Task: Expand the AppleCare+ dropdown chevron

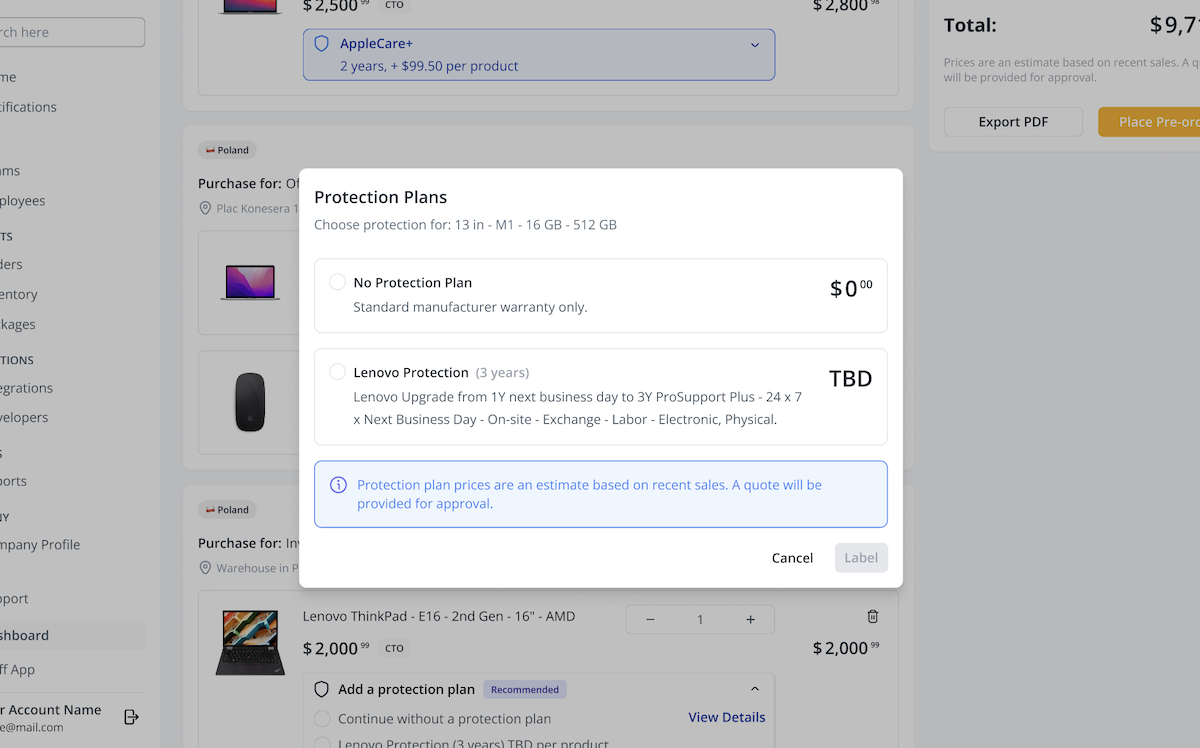Action: point(755,45)
